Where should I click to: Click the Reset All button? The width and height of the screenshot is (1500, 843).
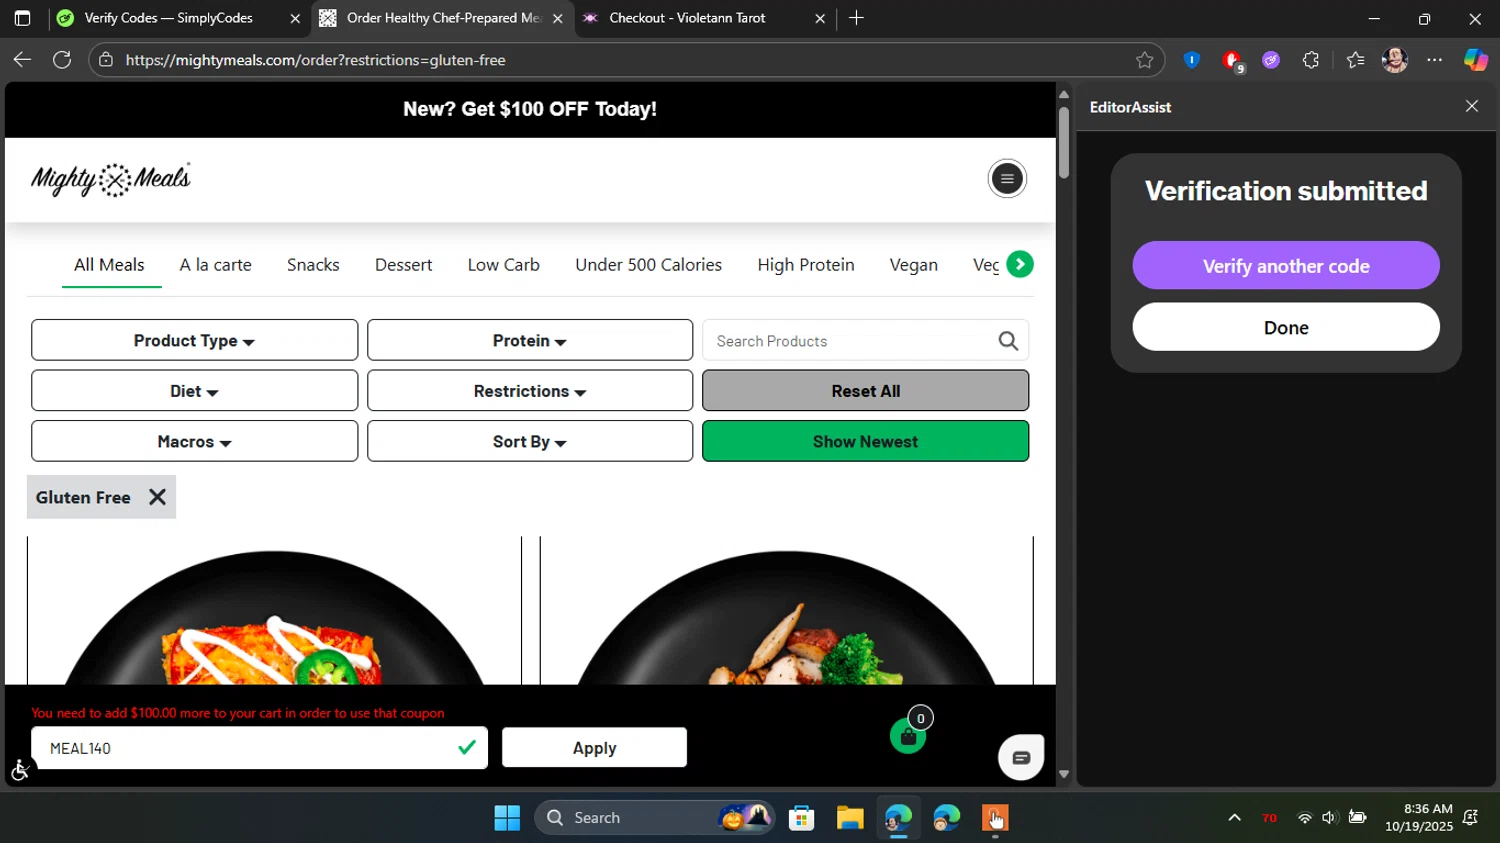click(865, 391)
